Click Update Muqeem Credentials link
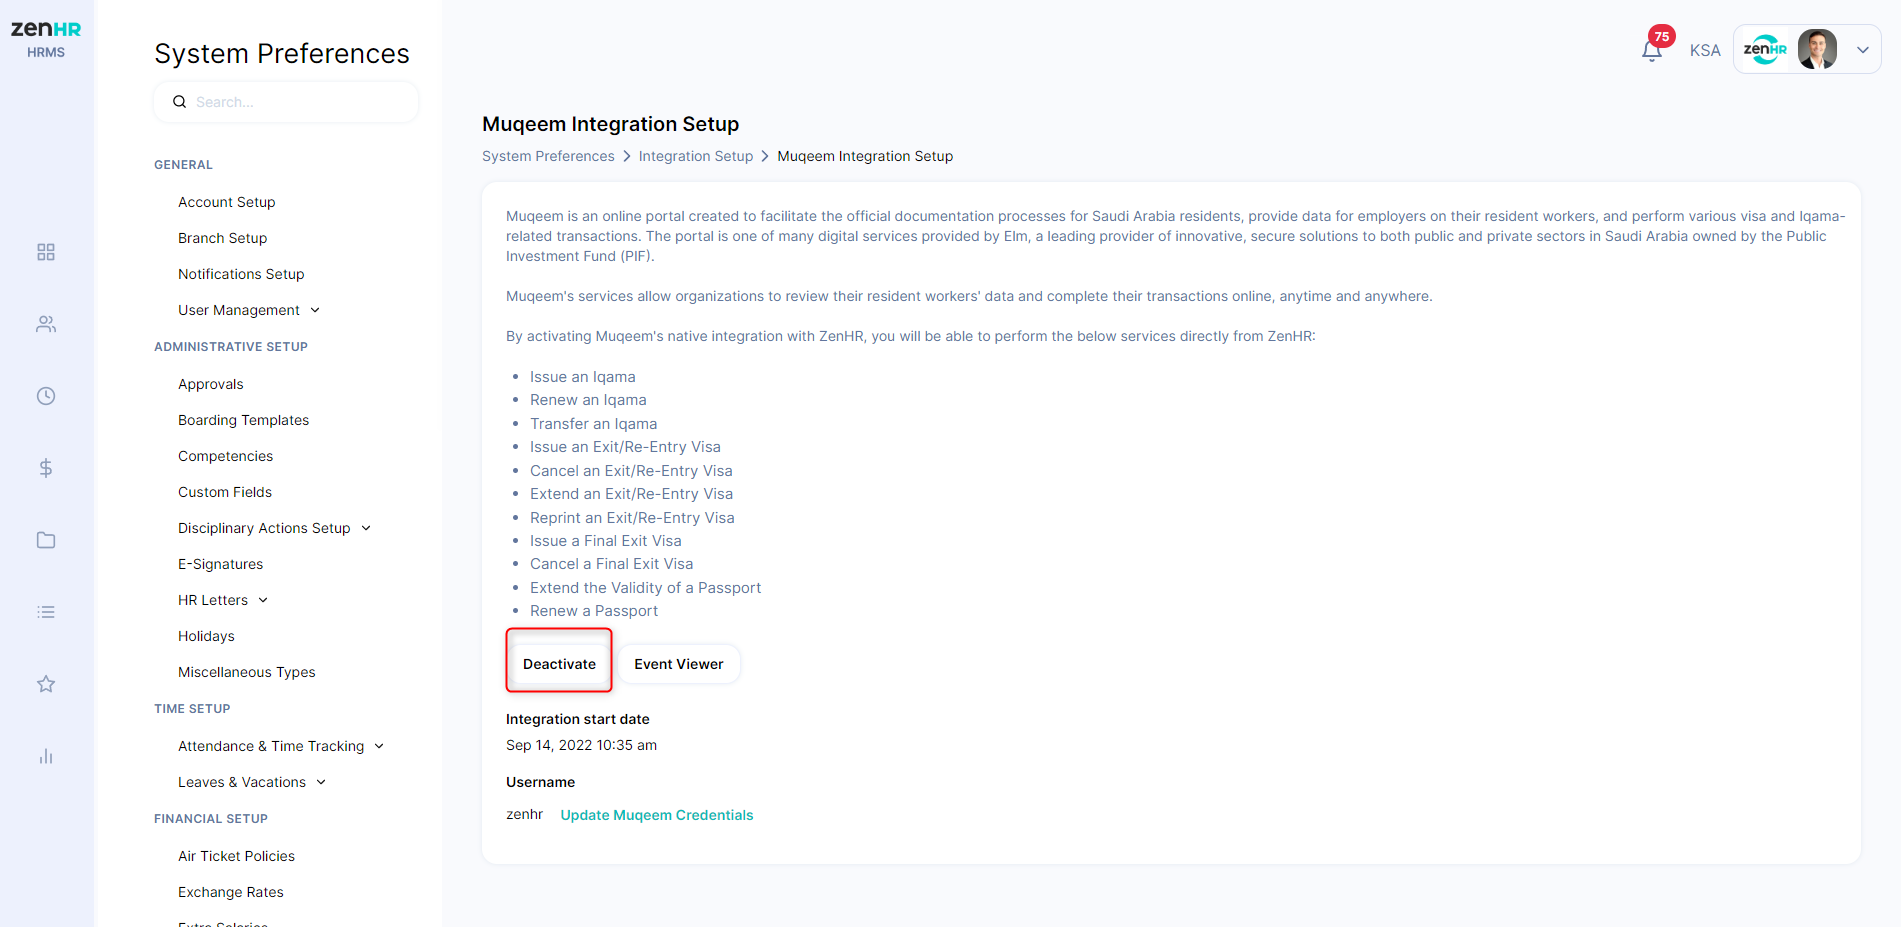The image size is (1901, 927). pos(657,815)
